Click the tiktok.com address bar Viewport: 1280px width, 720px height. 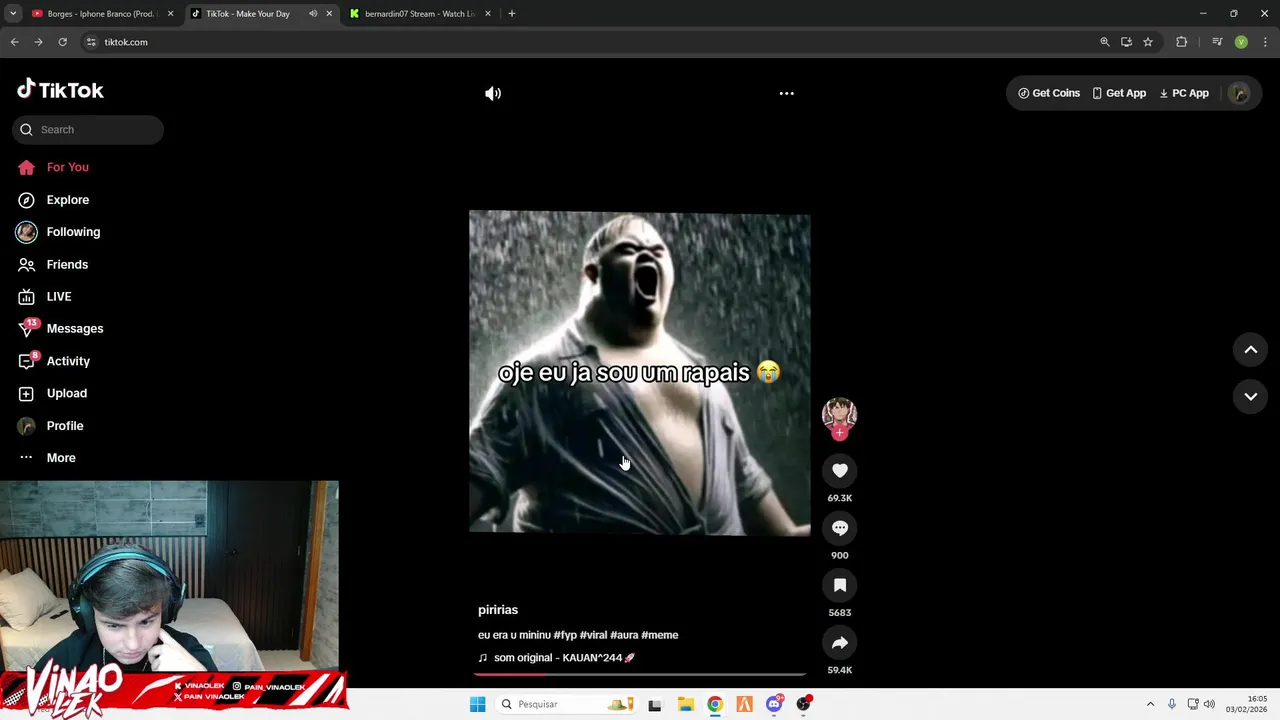(x=590, y=42)
